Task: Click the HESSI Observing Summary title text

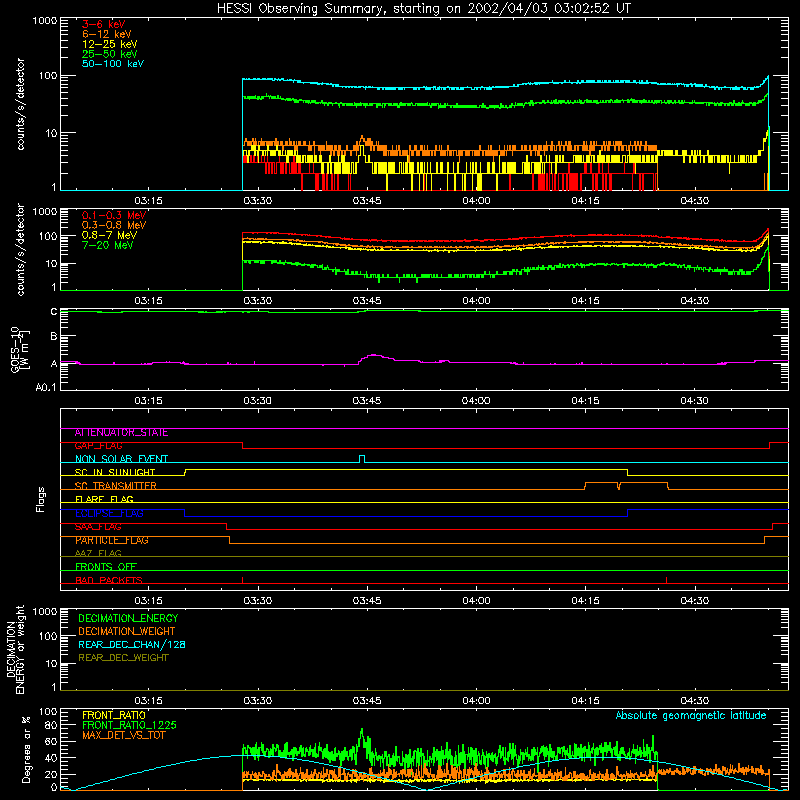Action: (x=423, y=8)
